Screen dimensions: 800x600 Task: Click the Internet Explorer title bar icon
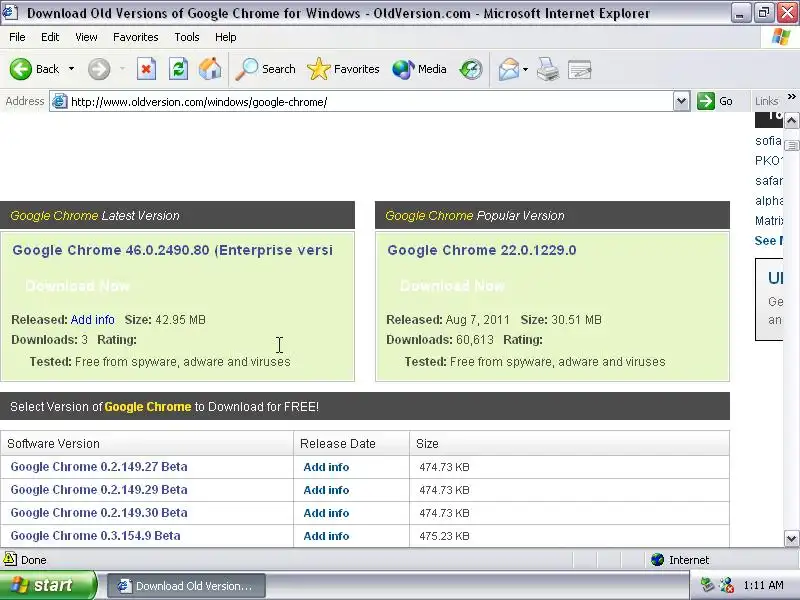[10, 12]
